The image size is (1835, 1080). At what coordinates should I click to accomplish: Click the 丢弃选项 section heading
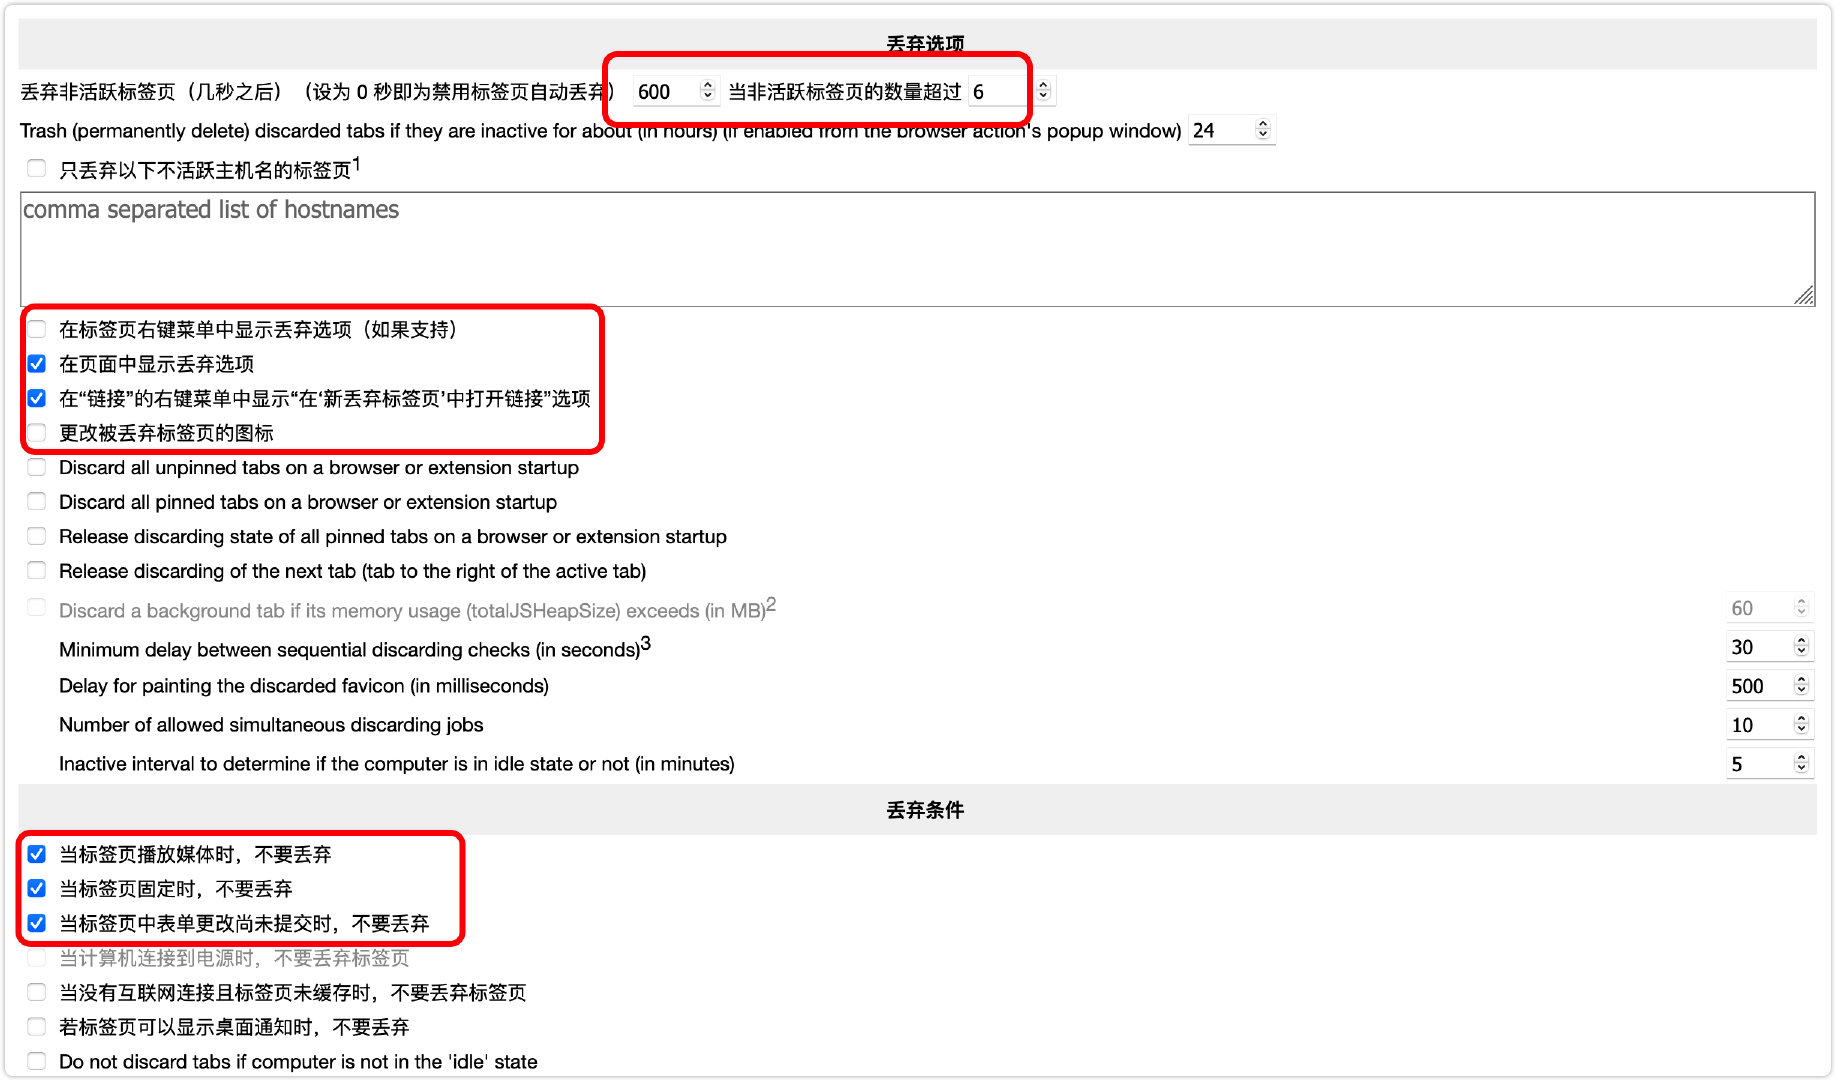[925, 44]
